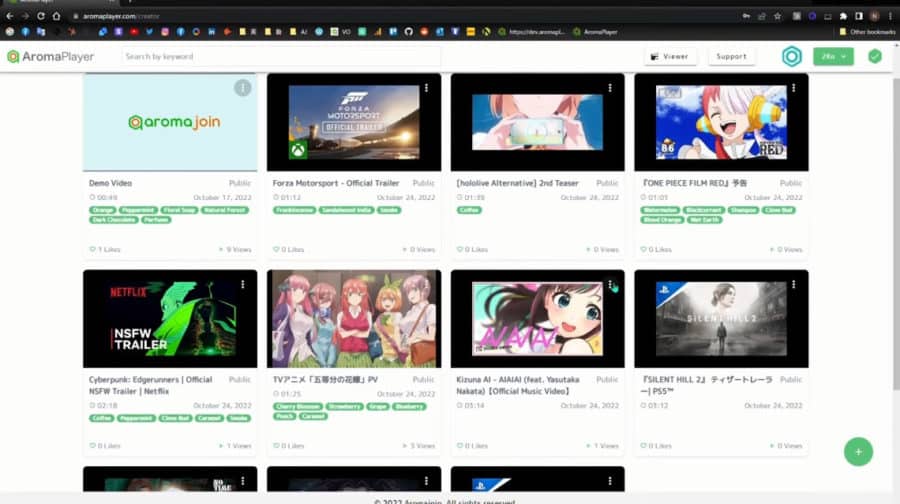Like the Forza Motorsport video heart icon
The image size is (900, 504).
(276, 249)
